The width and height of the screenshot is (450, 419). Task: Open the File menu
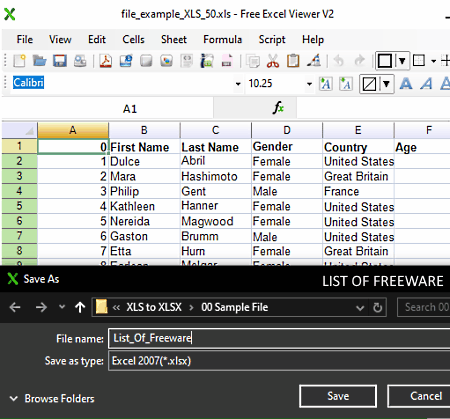point(25,39)
